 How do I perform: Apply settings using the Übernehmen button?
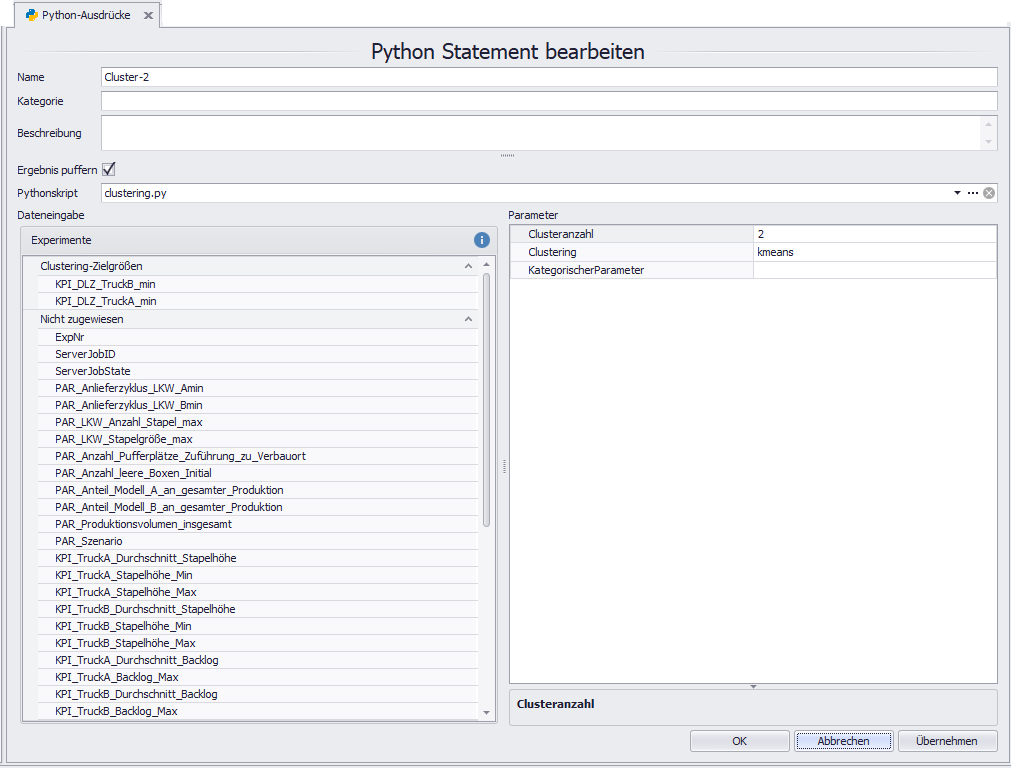tap(947, 741)
